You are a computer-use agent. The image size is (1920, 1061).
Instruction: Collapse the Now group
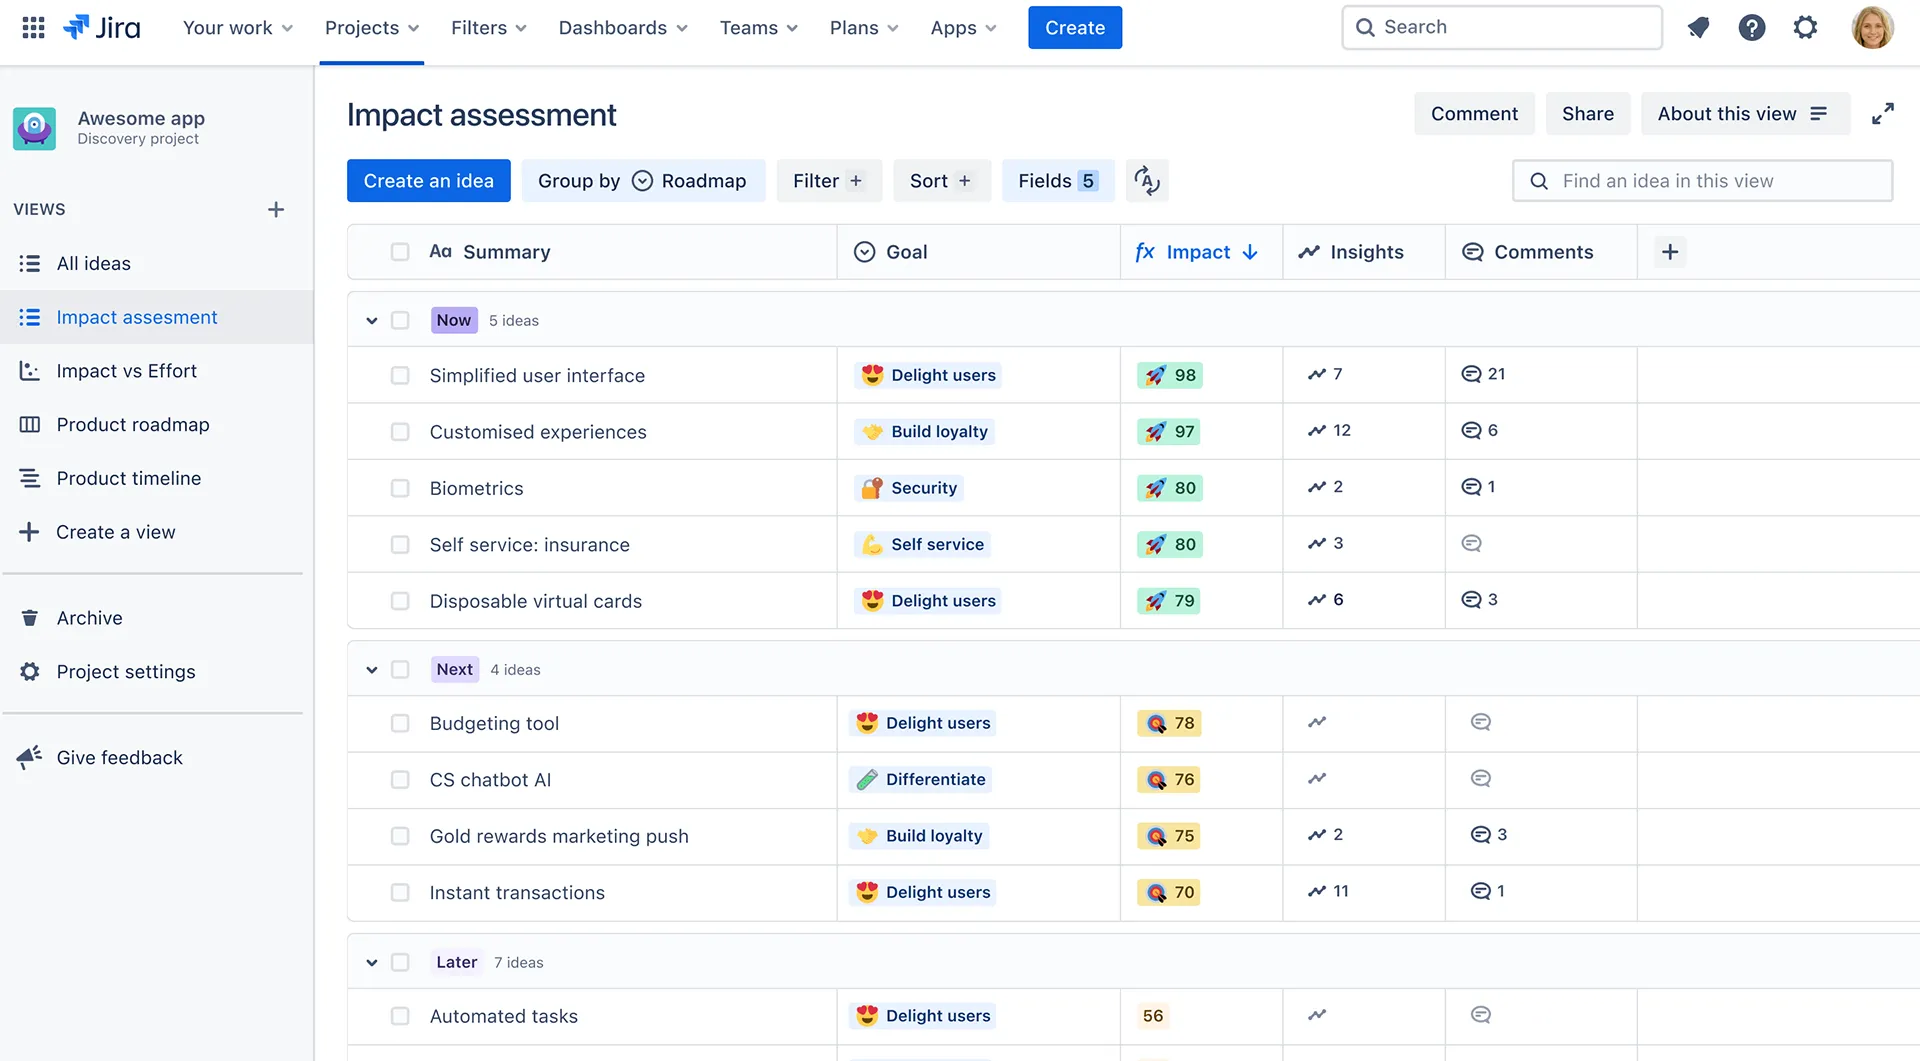pyautogui.click(x=372, y=321)
